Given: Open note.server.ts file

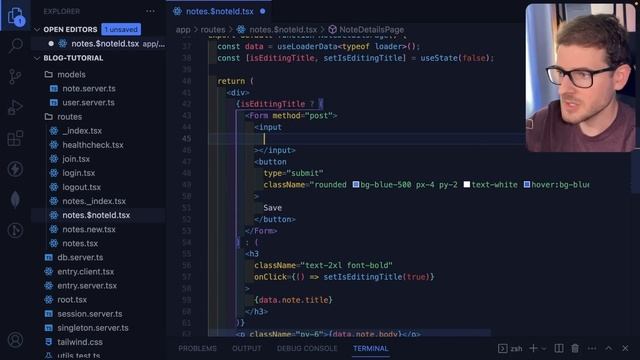Looking at the screenshot, I should click(89, 89).
